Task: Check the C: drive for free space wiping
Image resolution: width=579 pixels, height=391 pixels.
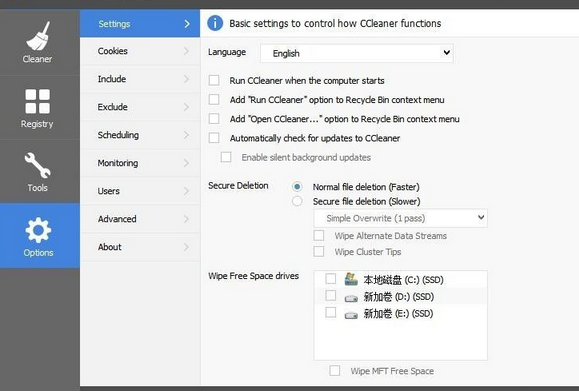Action: [x=330, y=278]
